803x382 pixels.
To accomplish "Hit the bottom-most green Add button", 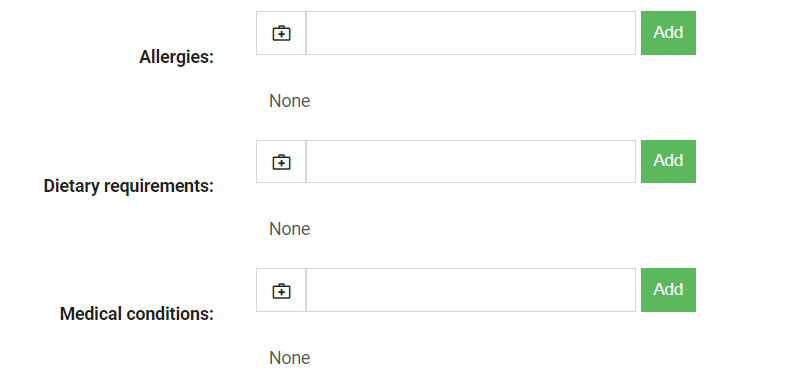I will [668, 290].
